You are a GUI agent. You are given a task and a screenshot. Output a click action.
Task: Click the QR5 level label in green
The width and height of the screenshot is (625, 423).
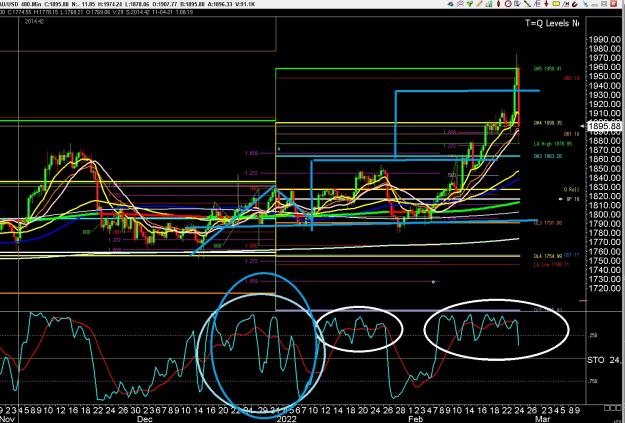tap(548, 69)
